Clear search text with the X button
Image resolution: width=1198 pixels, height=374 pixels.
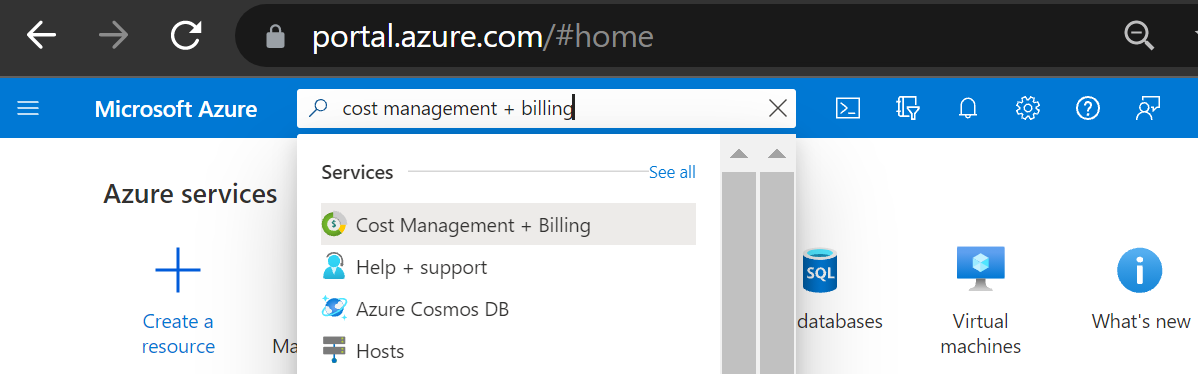[777, 109]
